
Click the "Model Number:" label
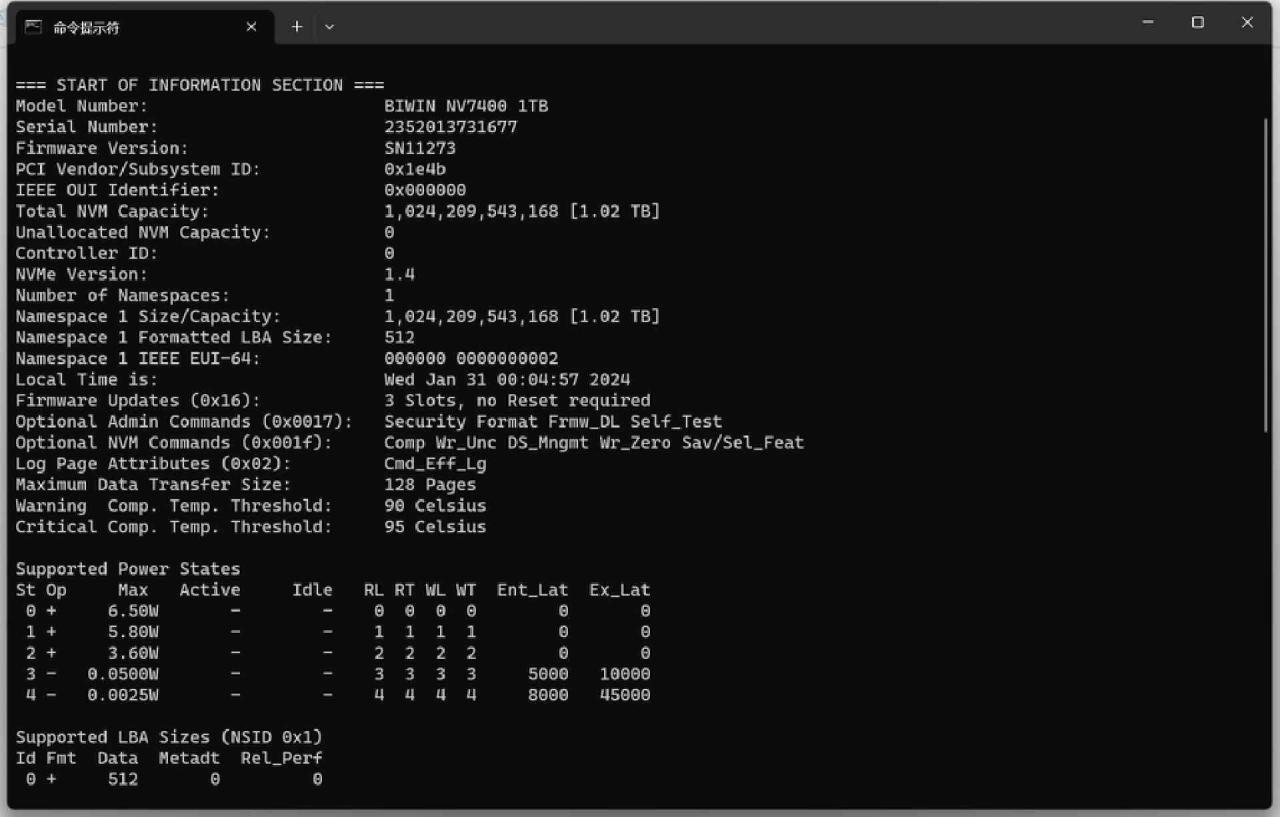click(82, 106)
